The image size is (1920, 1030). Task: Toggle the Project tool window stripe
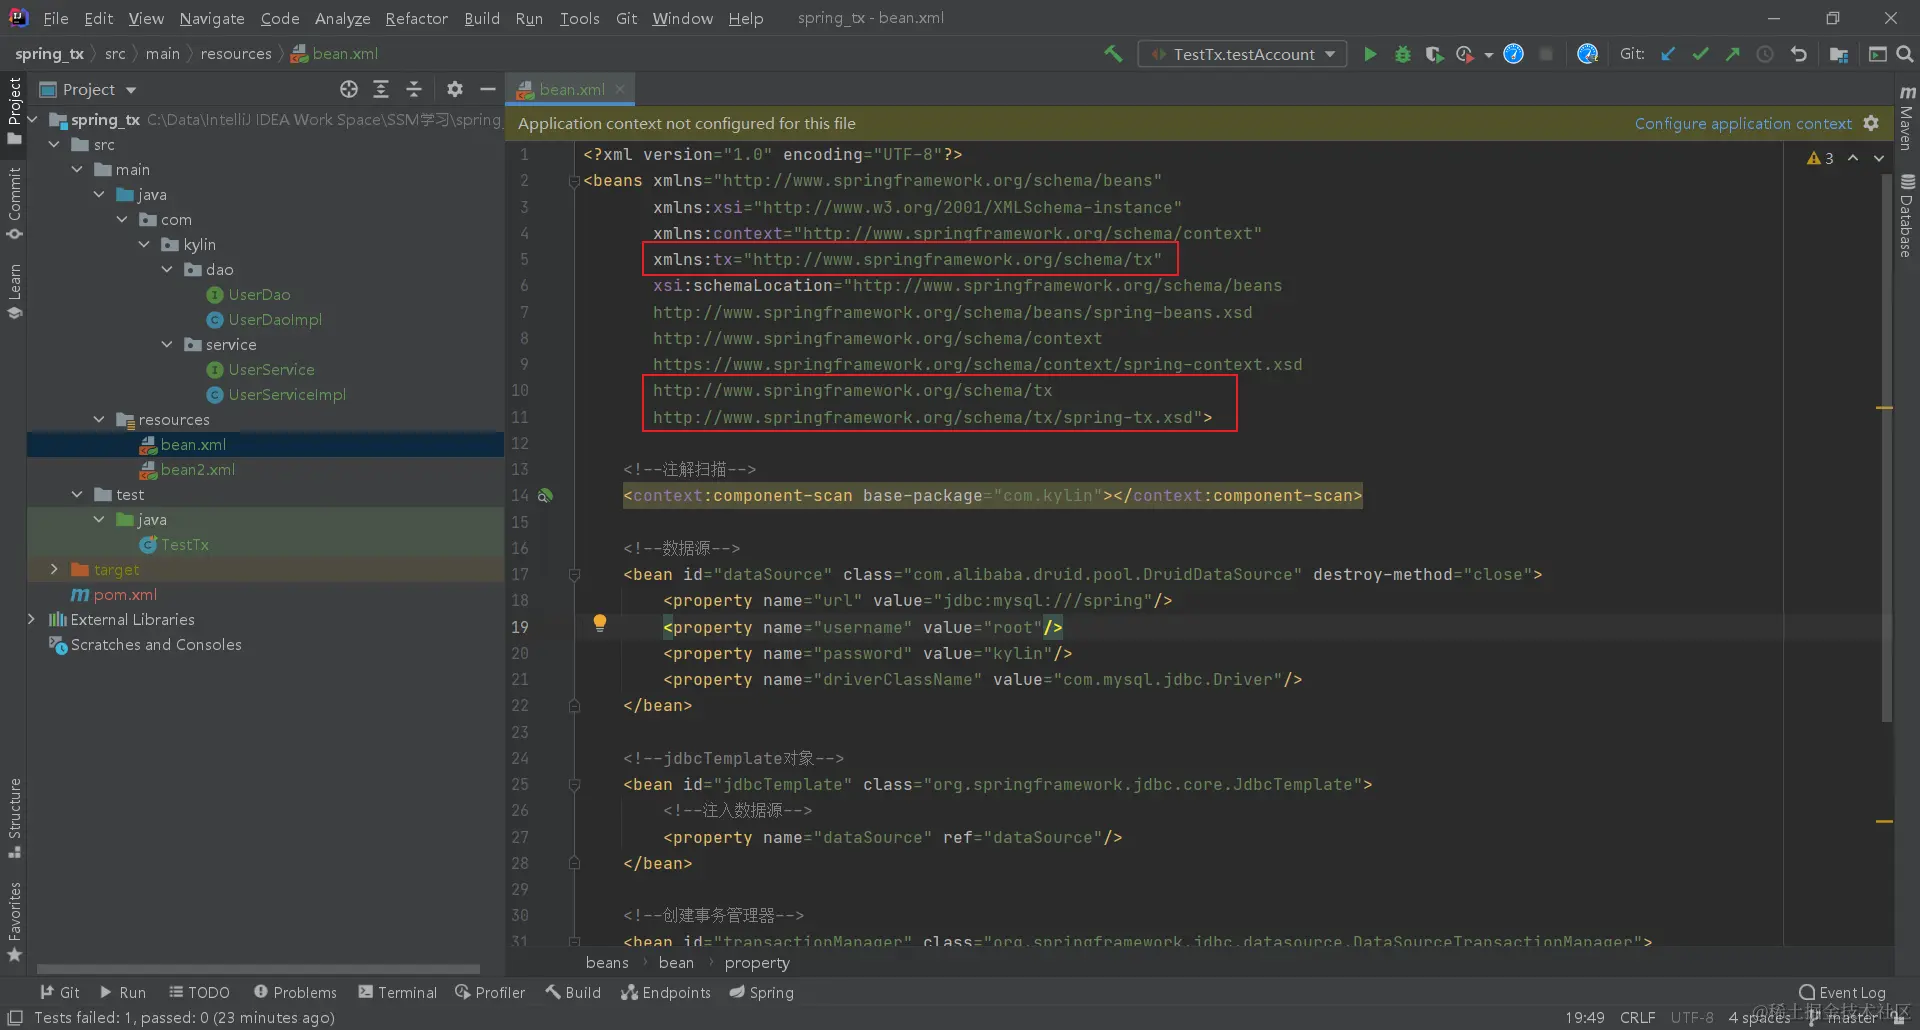pos(14,110)
